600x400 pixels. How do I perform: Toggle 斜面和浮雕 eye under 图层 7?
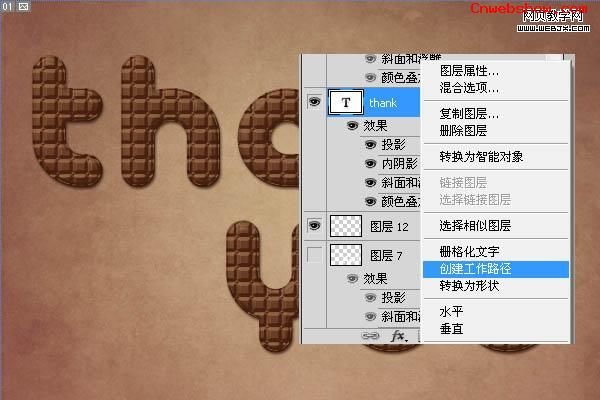coord(370,317)
